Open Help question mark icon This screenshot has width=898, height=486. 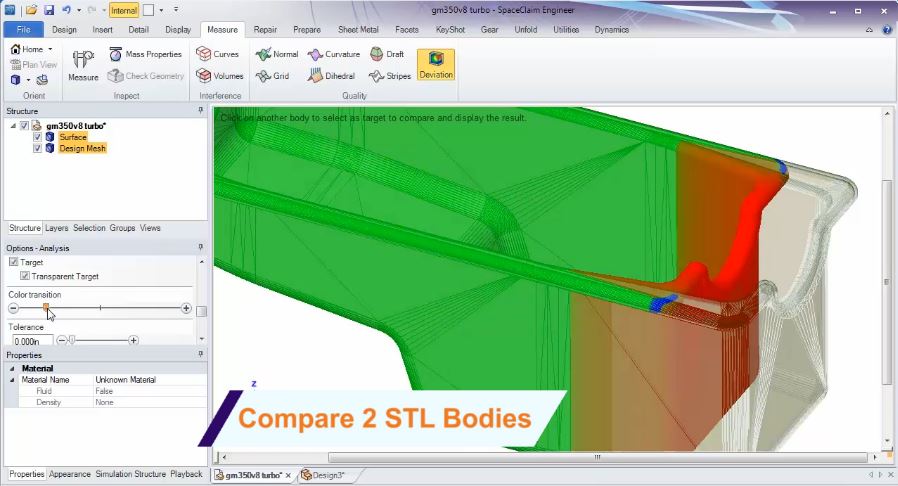[x=887, y=30]
